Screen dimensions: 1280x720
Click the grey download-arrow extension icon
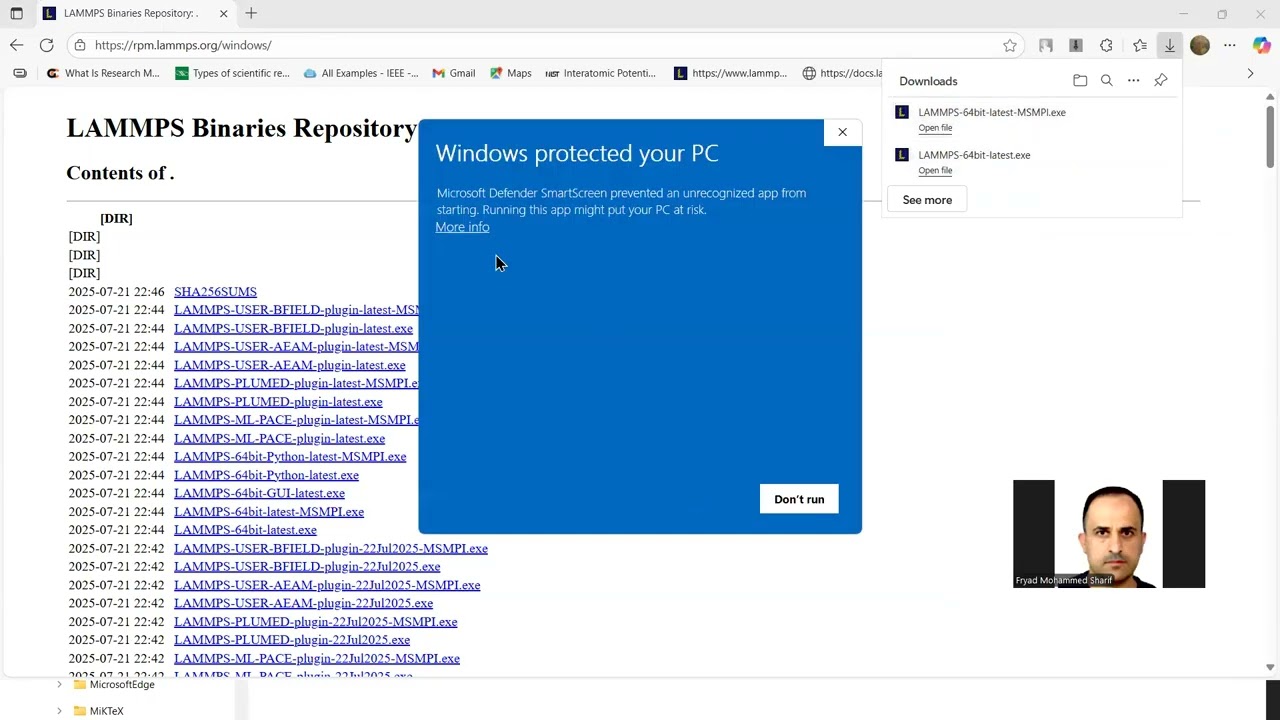[x=1076, y=45]
